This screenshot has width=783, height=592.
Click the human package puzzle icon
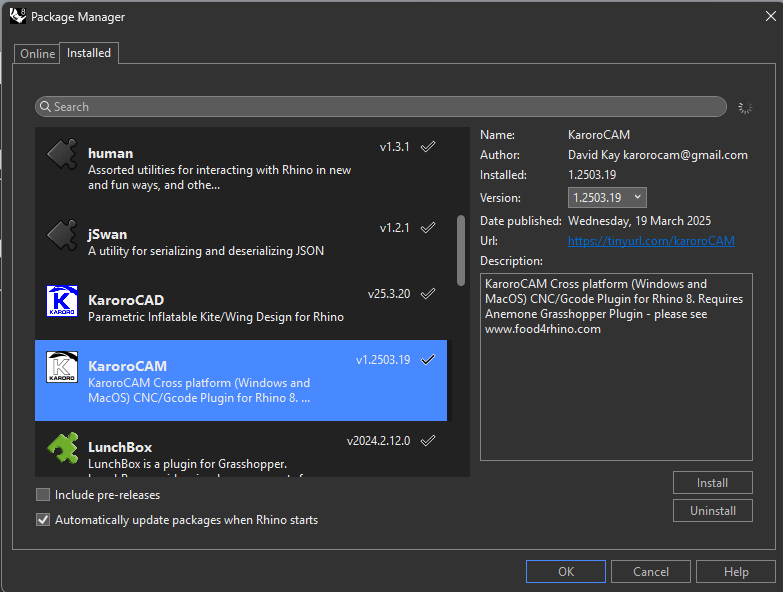click(x=62, y=154)
